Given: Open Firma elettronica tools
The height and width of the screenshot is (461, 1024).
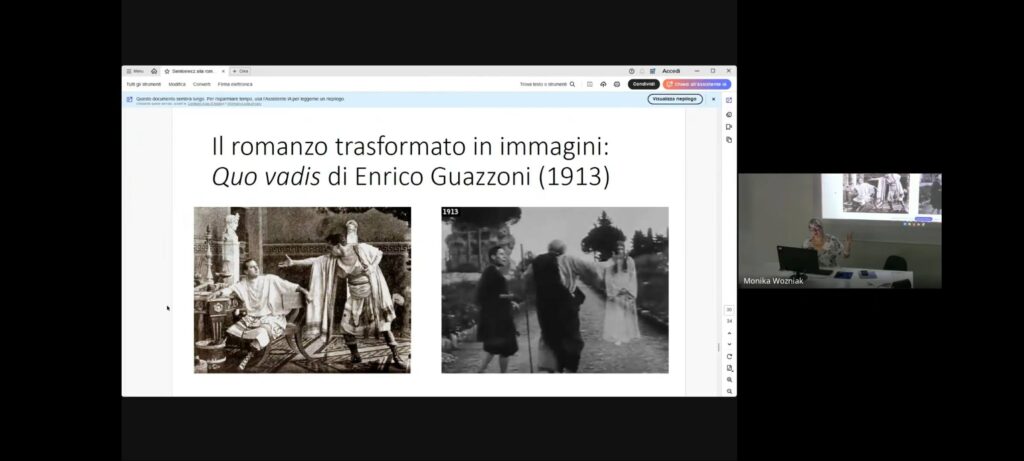Looking at the screenshot, I should click(x=235, y=84).
